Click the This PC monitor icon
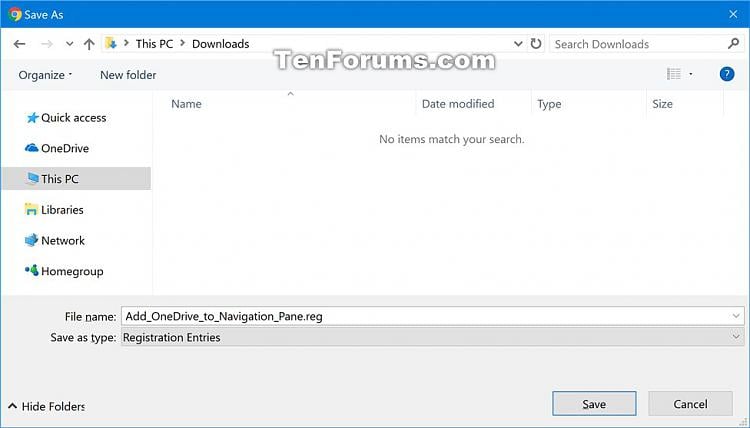The width and height of the screenshot is (750, 428). [x=32, y=178]
